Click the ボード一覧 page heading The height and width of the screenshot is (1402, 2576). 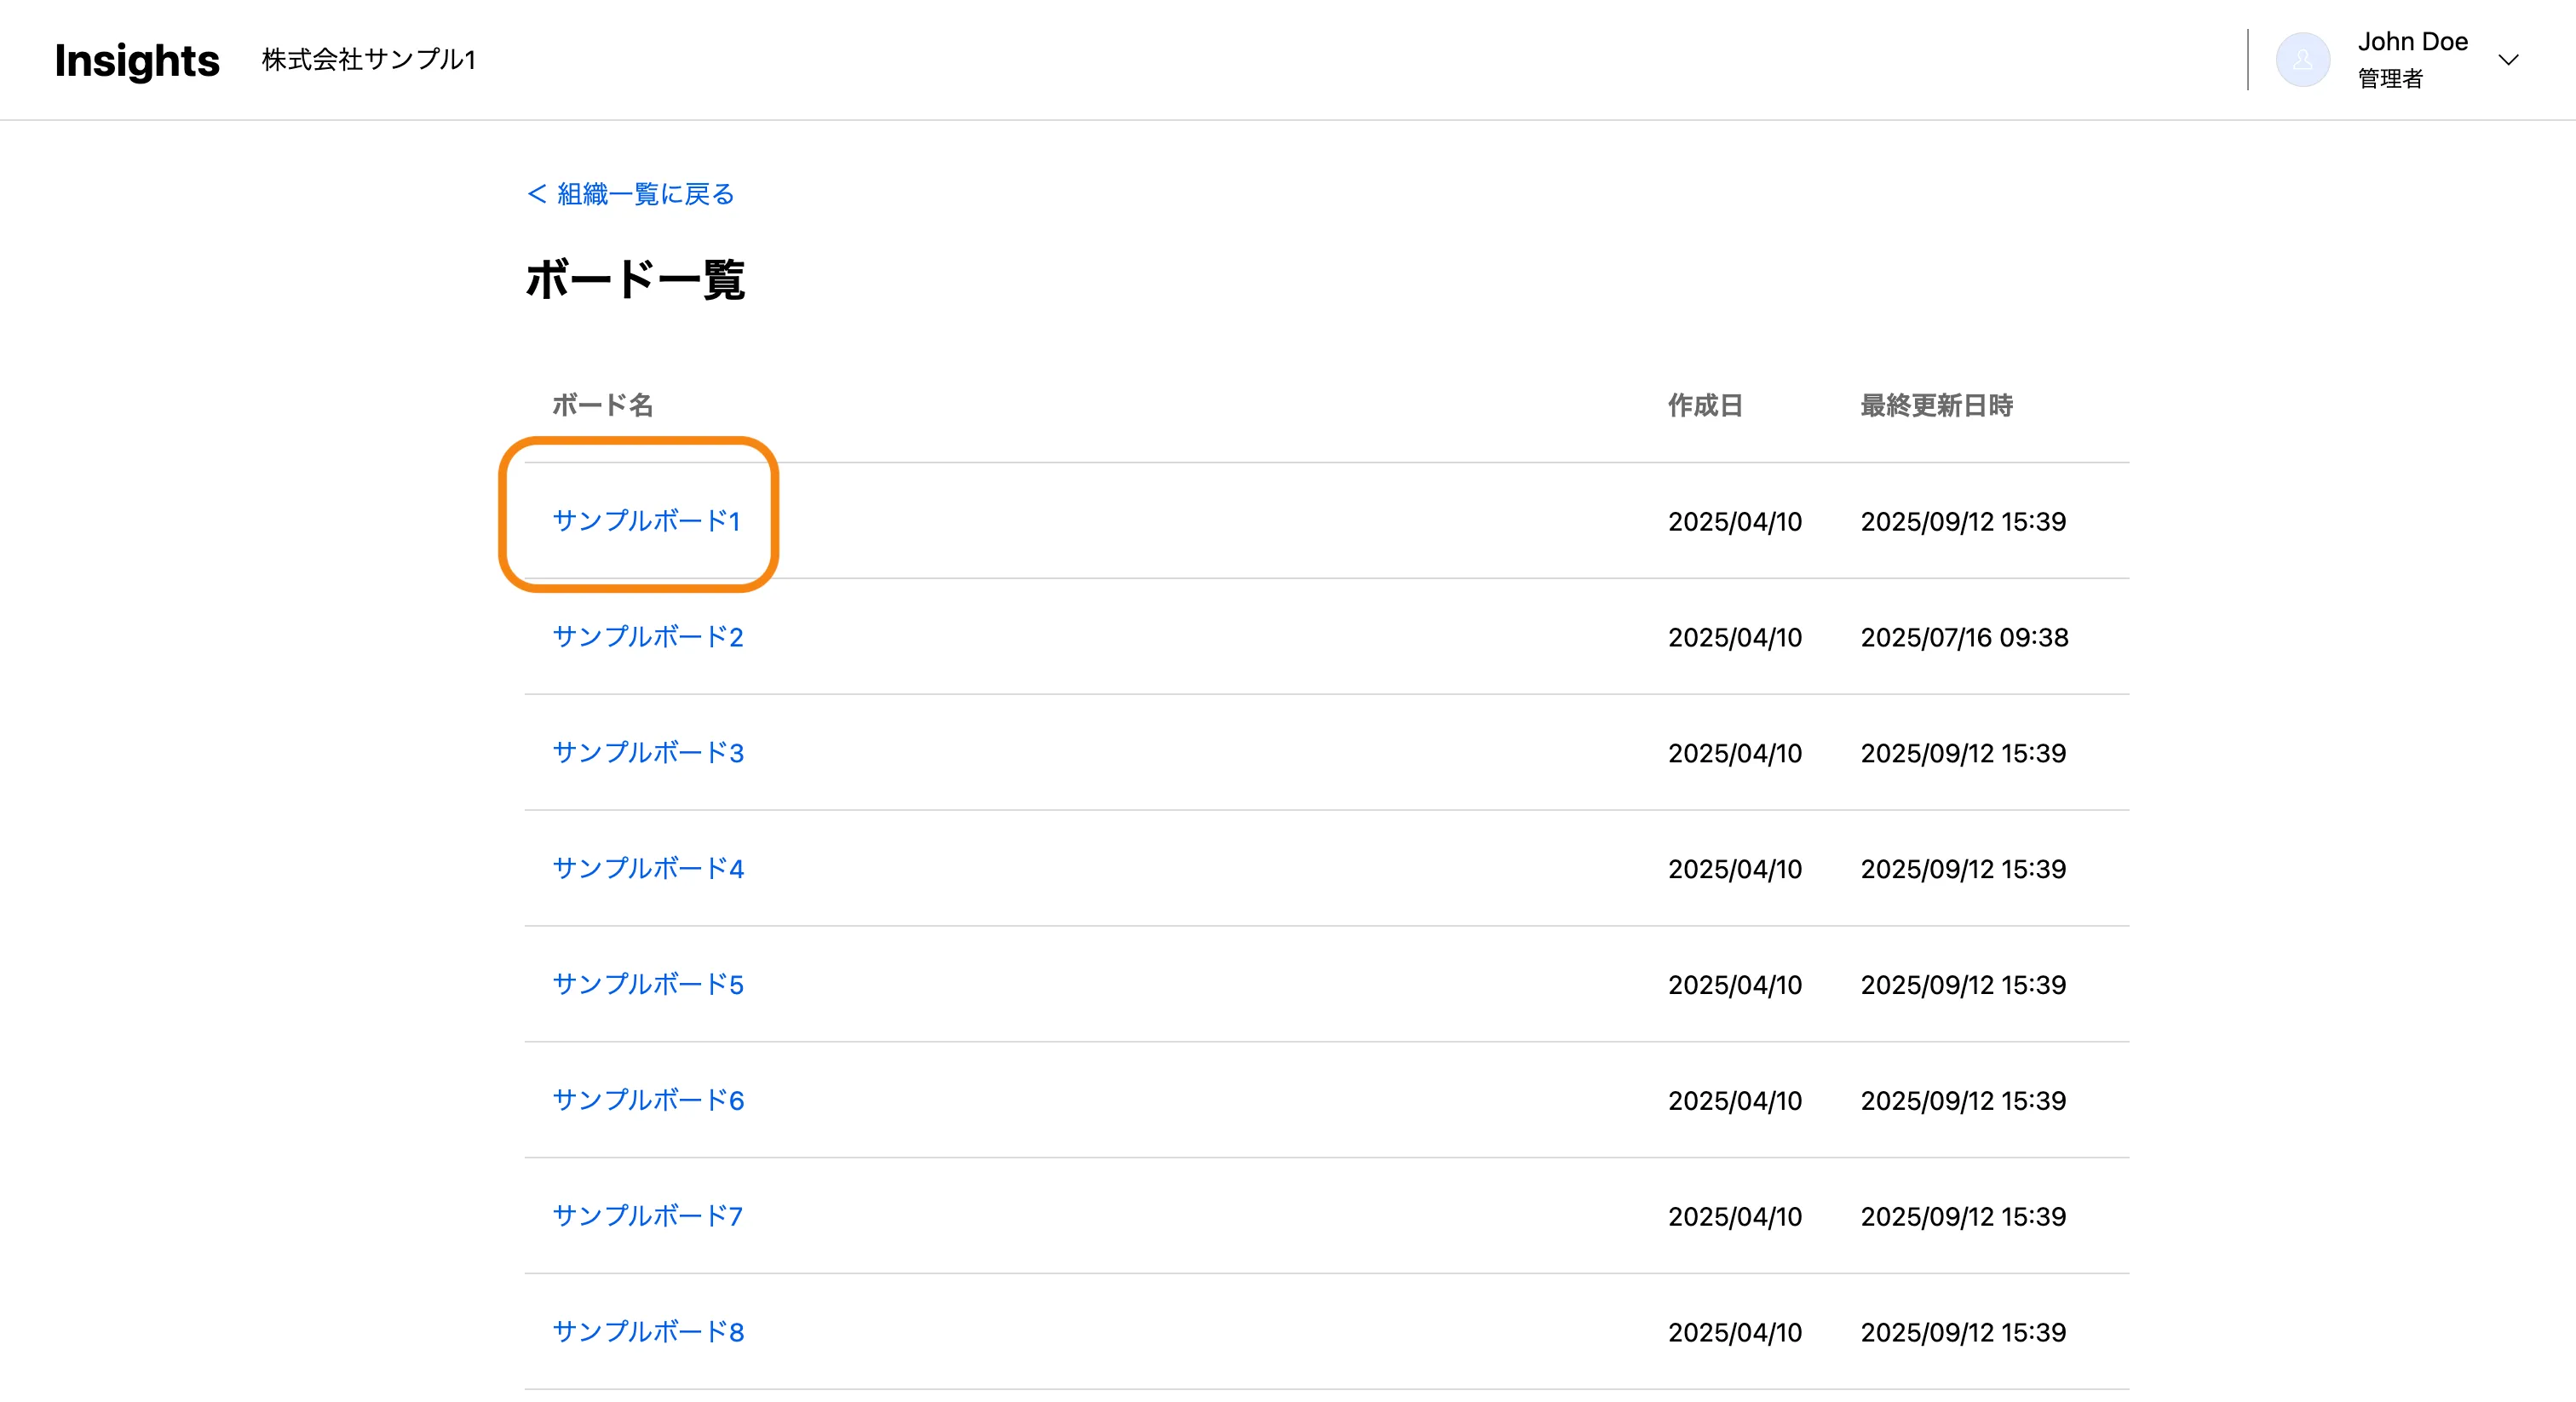[635, 279]
